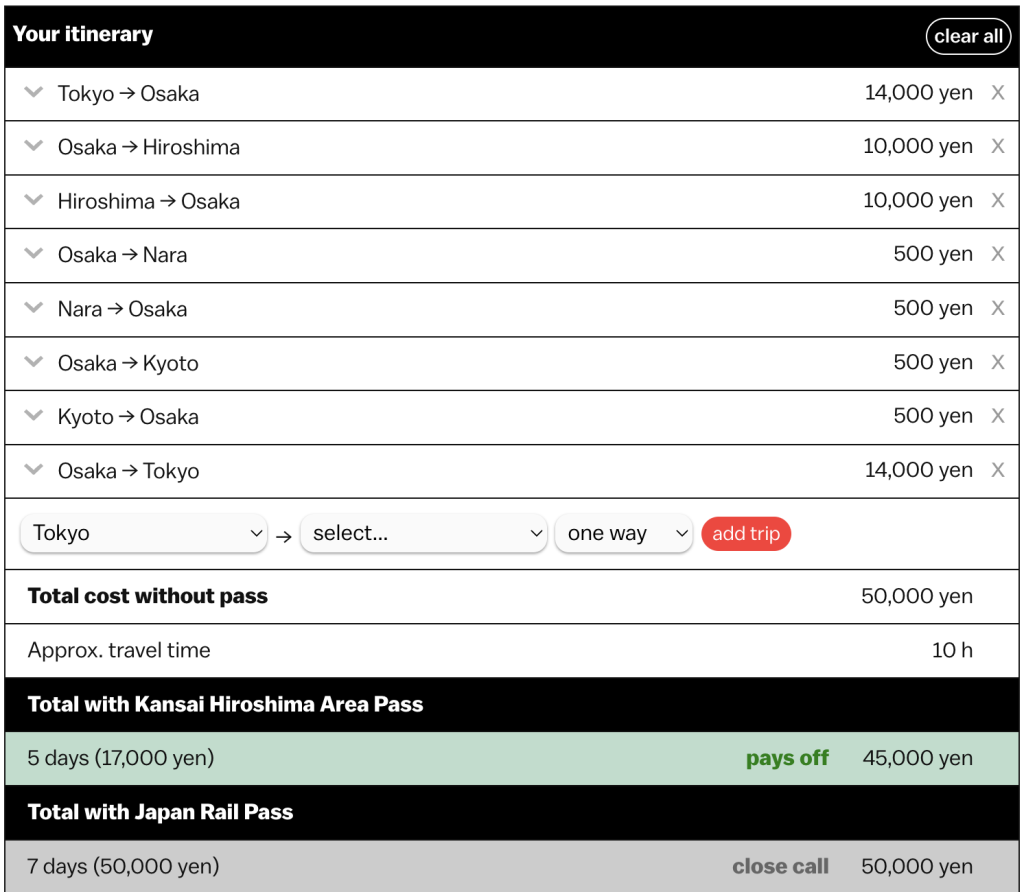
Task: Expand the Kyoto → Osaka chevron
Action: point(34,417)
